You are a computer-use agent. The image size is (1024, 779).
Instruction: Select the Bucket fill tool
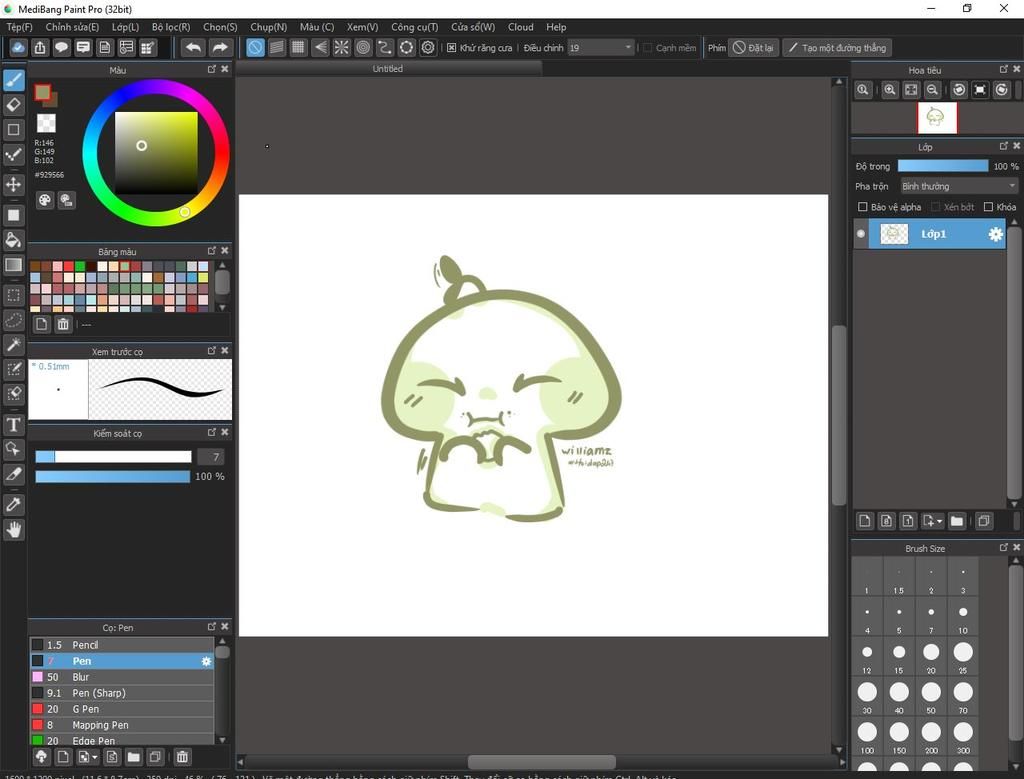click(x=14, y=239)
